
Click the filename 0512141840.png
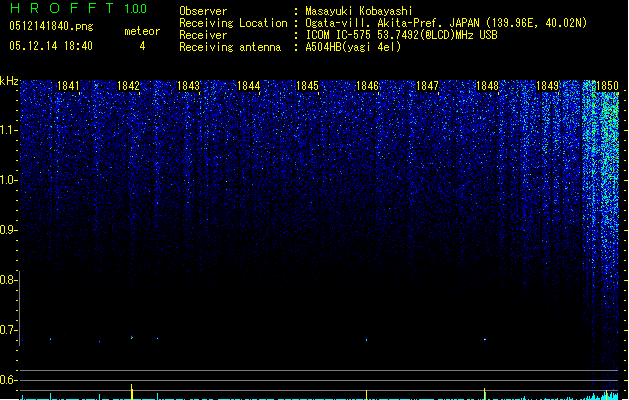pos(51,26)
